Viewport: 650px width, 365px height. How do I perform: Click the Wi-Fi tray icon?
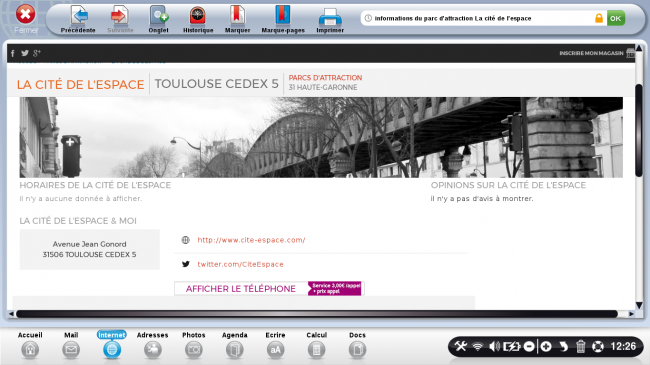[x=478, y=346]
